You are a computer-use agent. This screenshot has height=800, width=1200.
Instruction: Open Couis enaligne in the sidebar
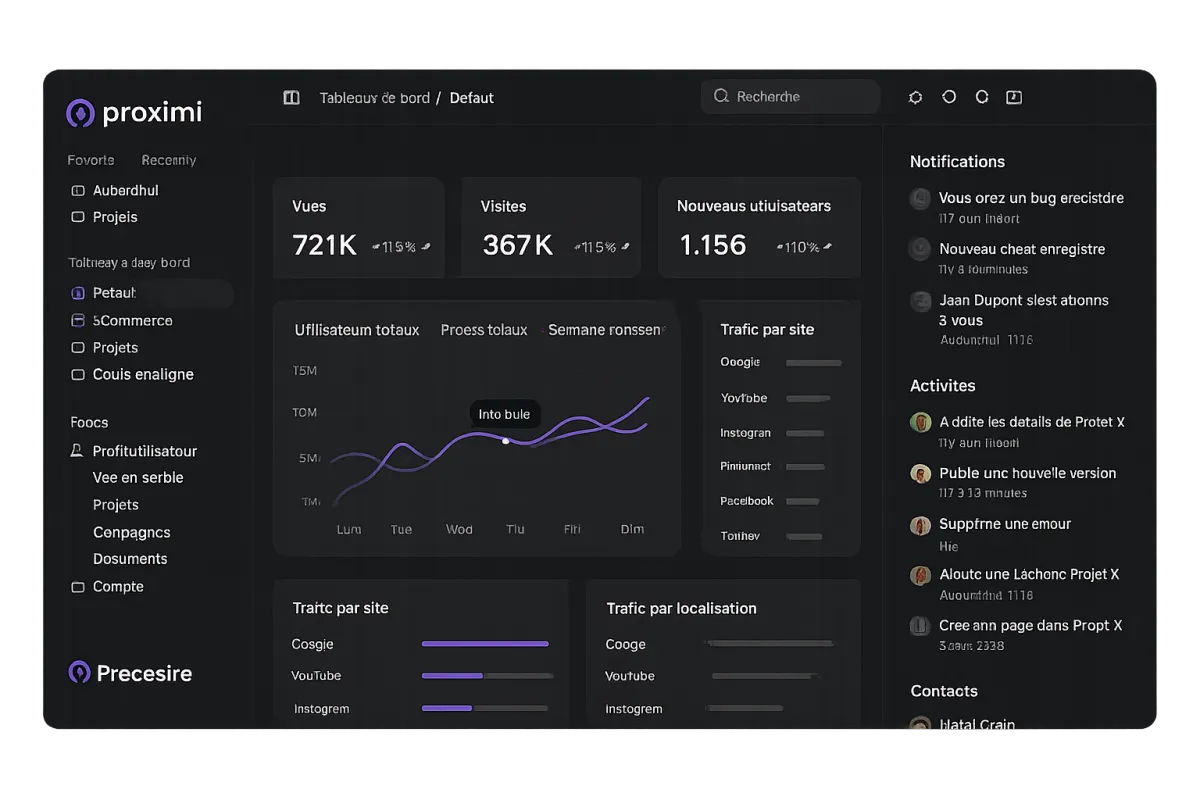coord(143,374)
